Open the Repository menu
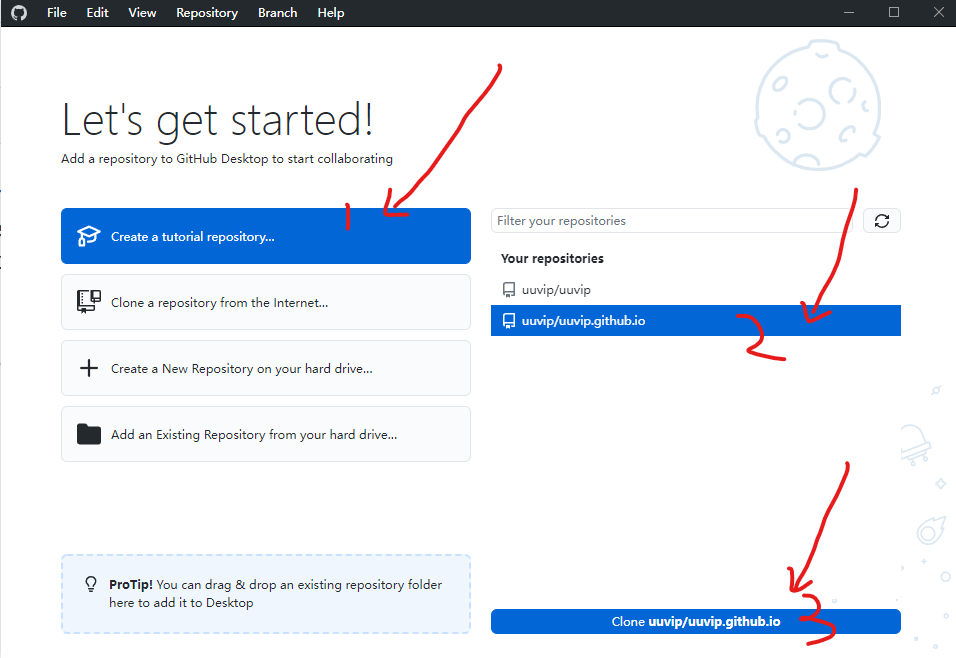 [207, 13]
